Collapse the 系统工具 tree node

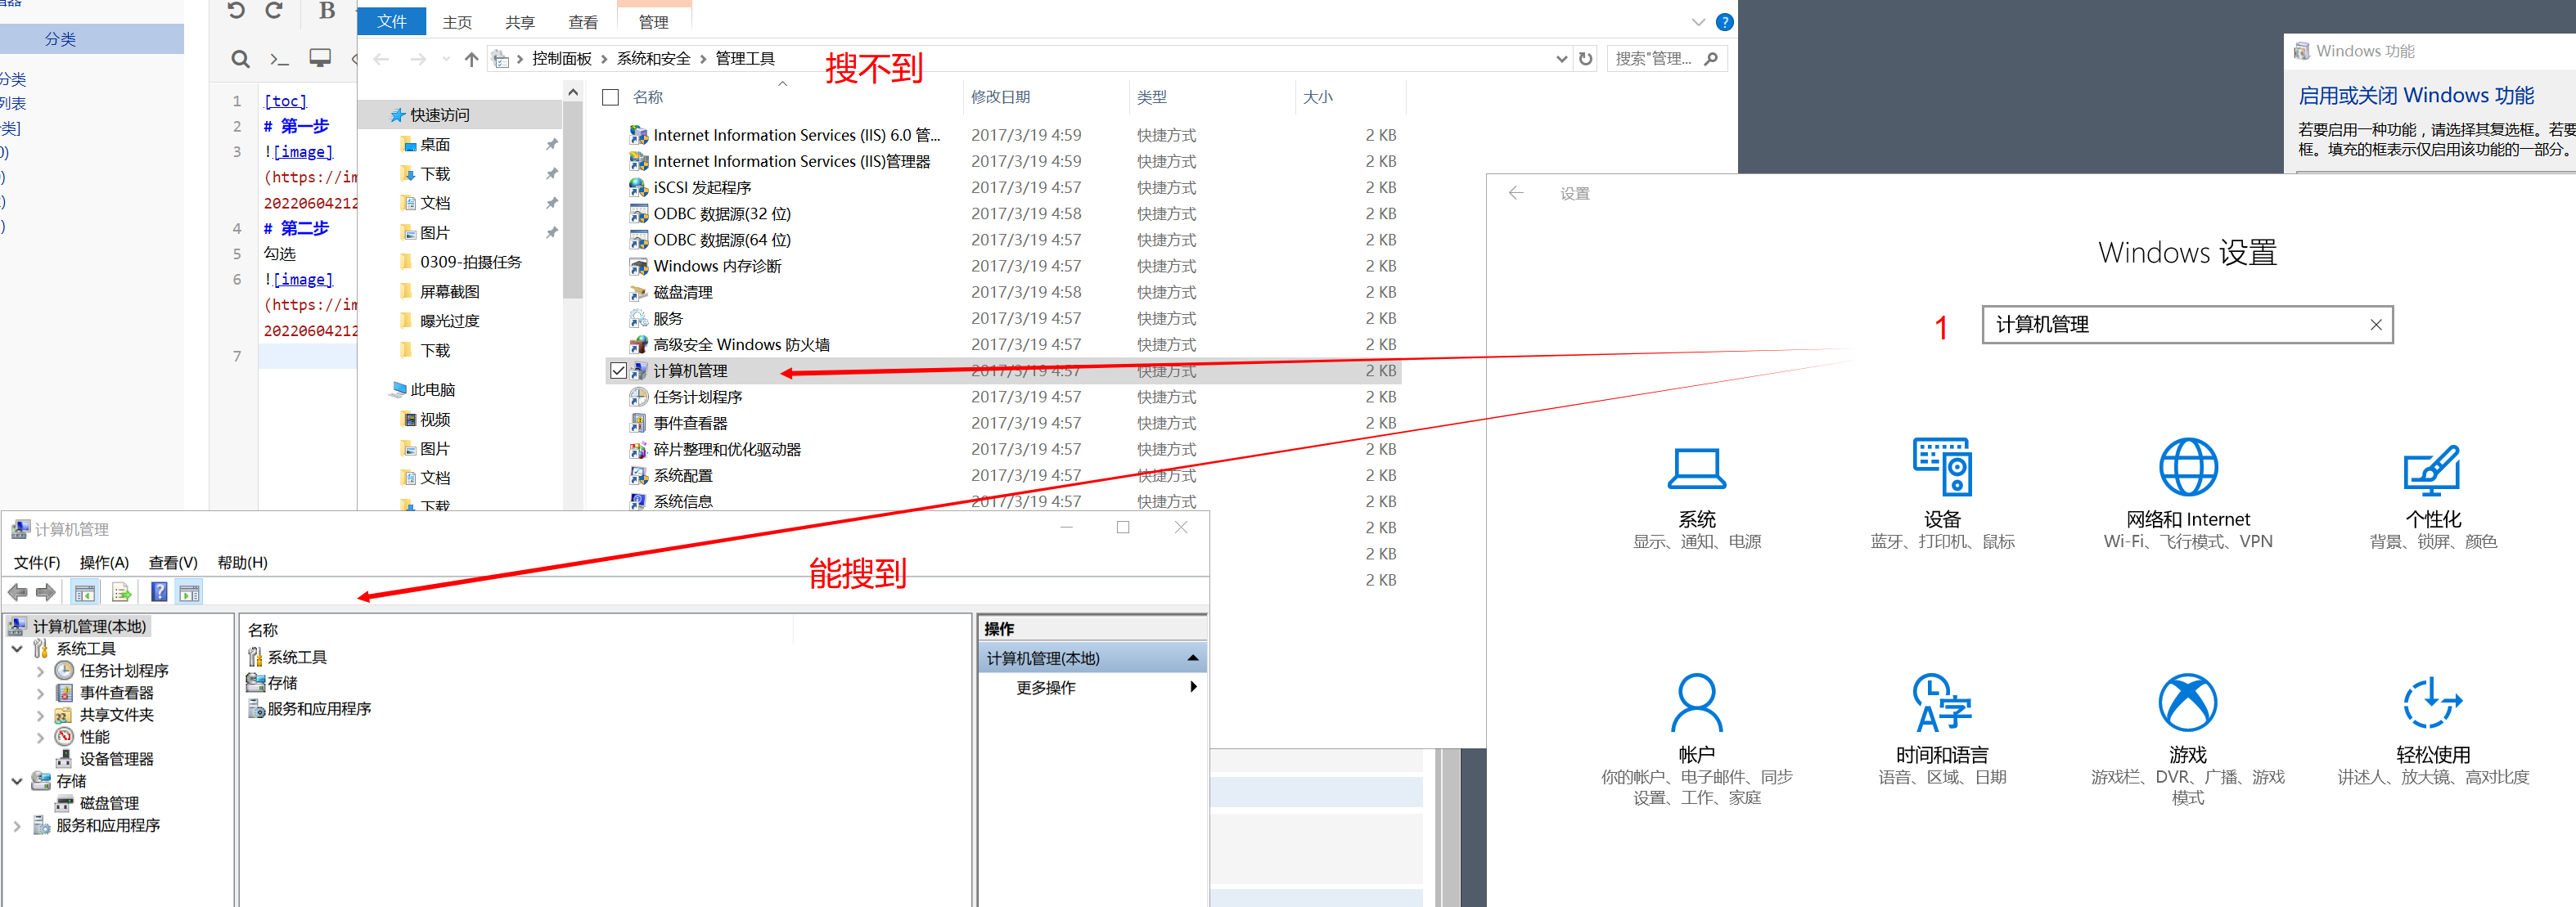pos(17,649)
